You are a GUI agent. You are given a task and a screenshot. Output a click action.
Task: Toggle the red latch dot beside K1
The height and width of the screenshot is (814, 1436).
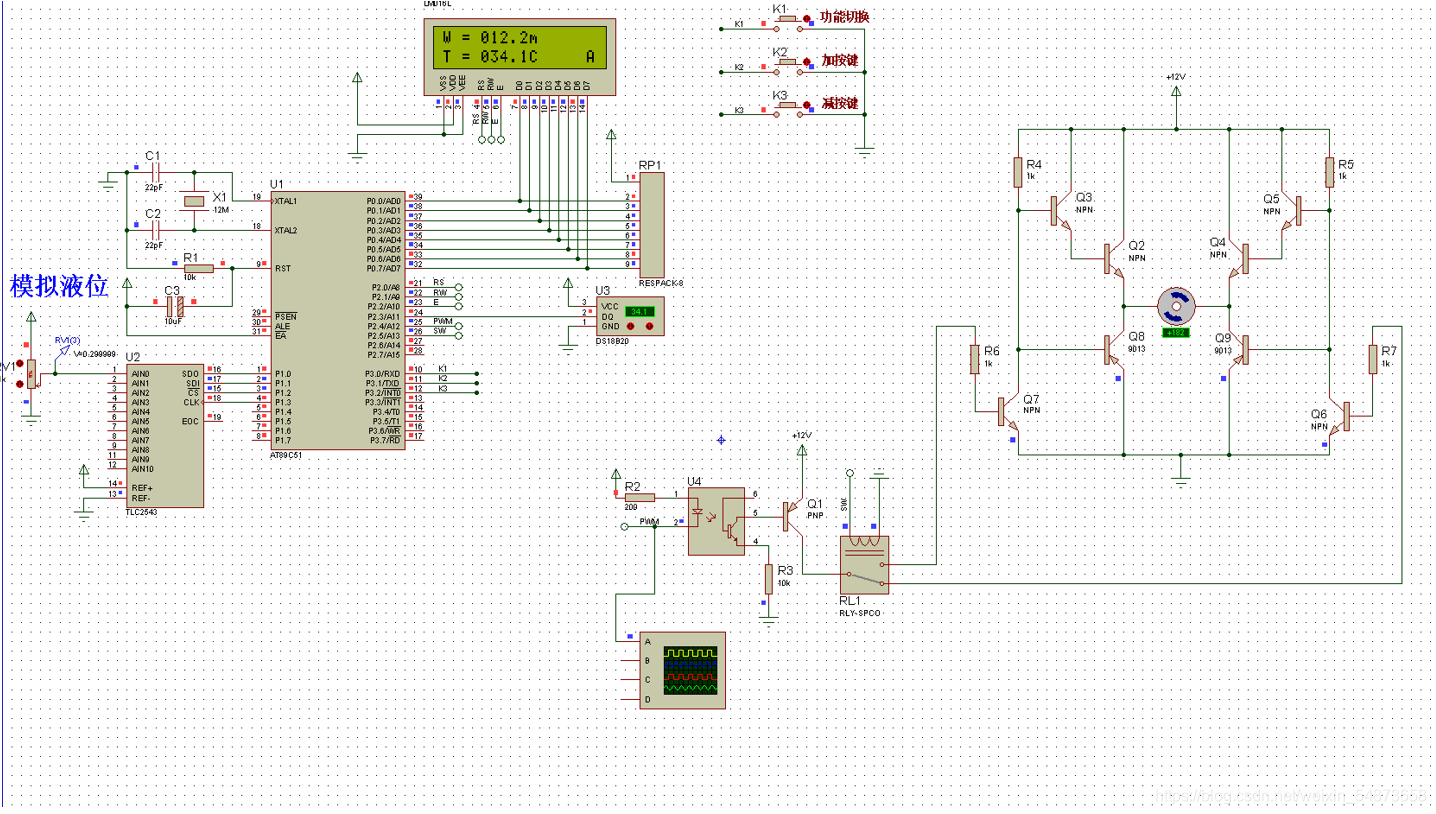point(807,18)
